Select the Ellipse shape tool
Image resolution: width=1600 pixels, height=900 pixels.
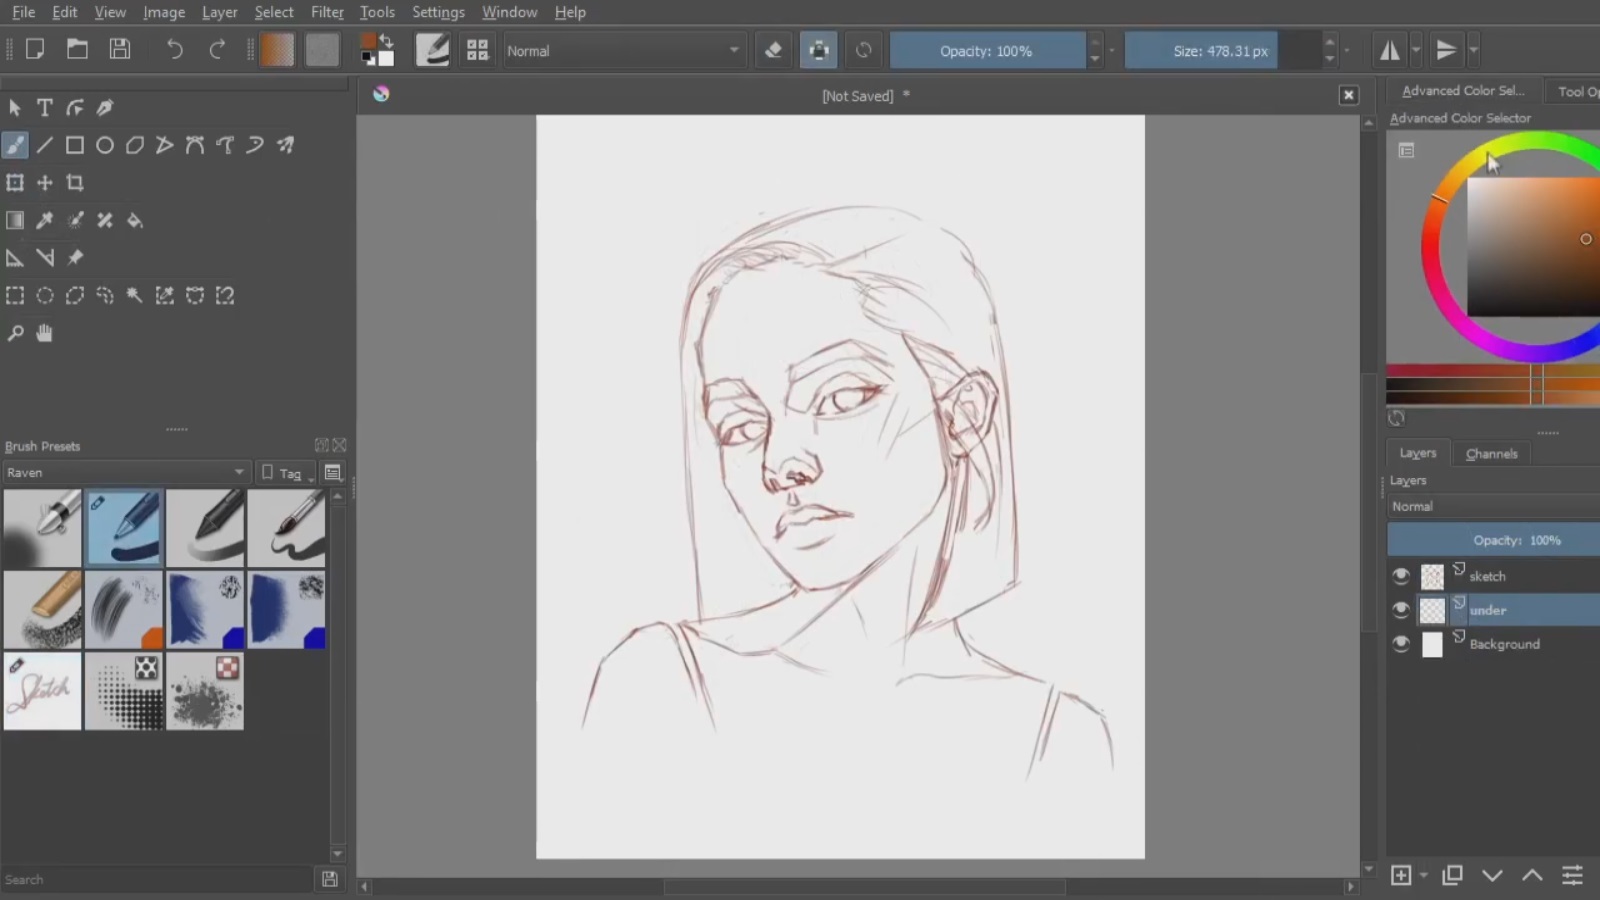(105, 146)
